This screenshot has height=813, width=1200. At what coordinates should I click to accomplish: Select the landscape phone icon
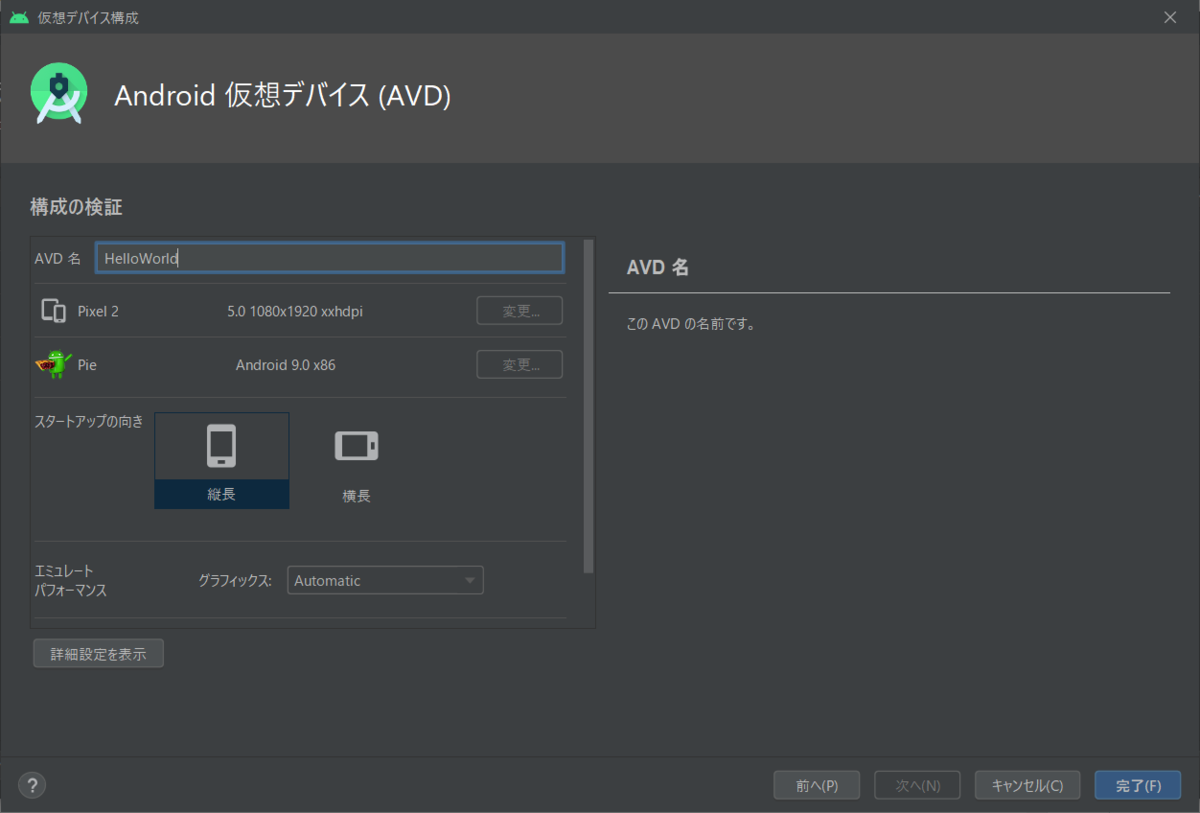coord(356,446)
